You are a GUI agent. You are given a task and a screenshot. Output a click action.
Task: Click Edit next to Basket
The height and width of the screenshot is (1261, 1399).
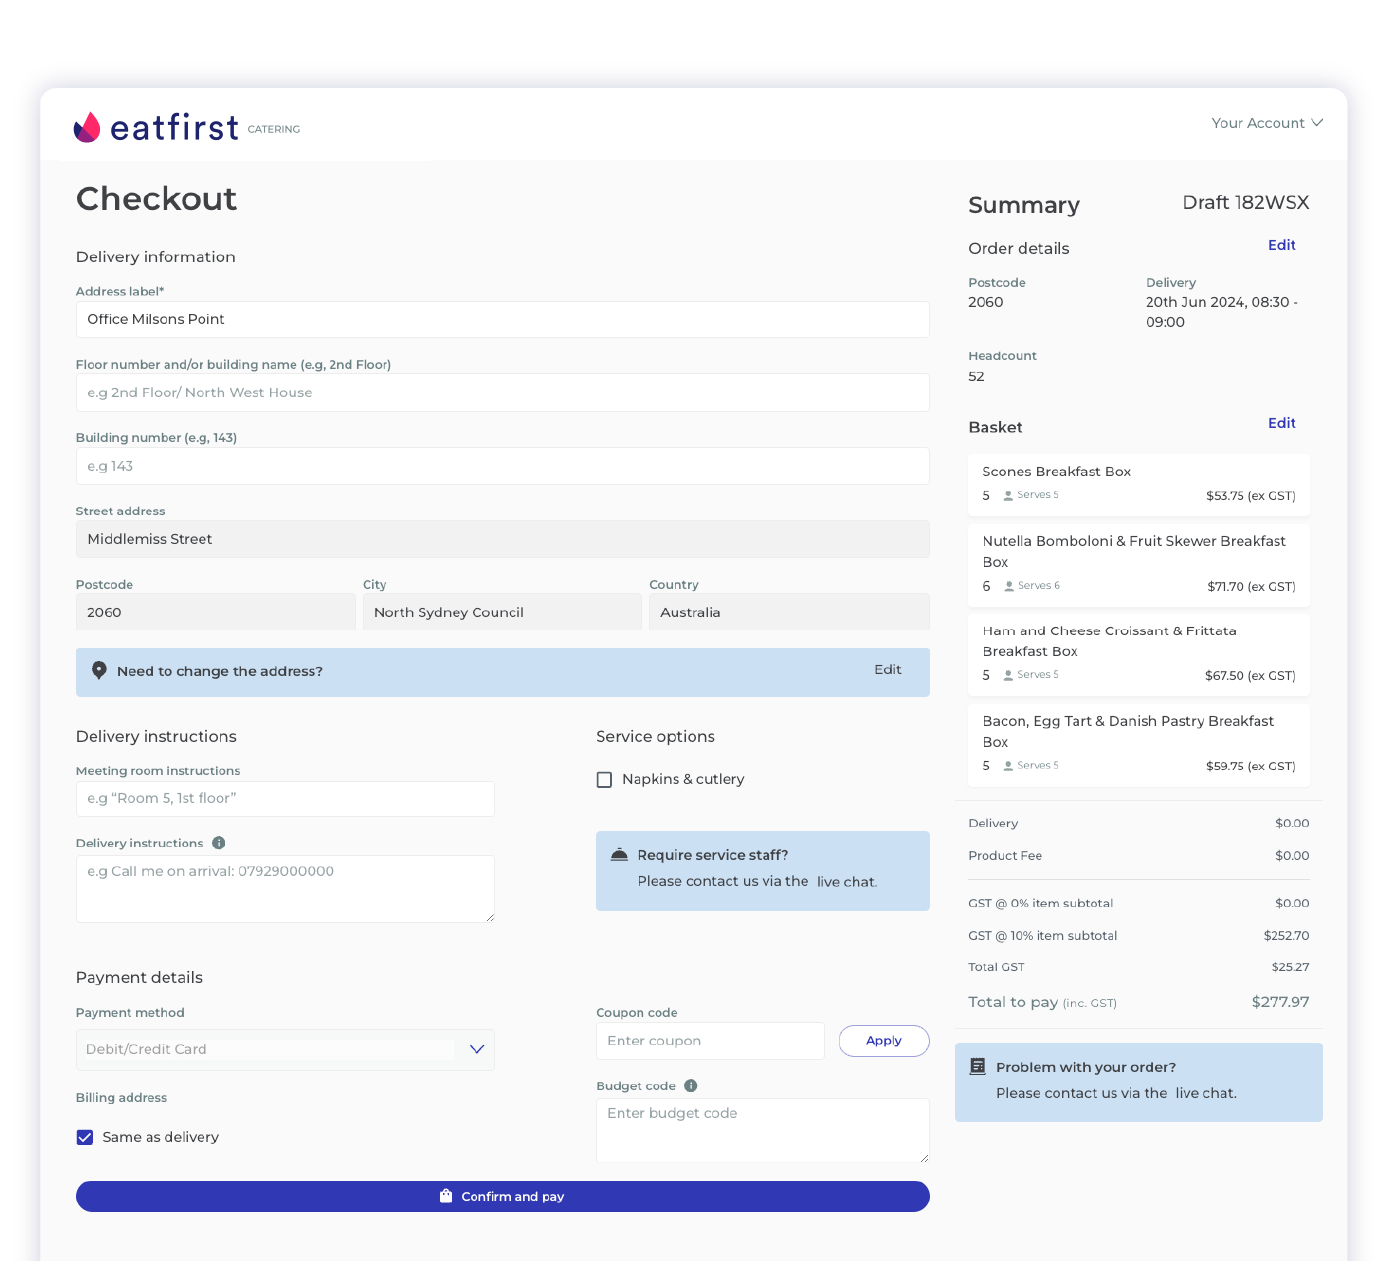coord(1281,423)
